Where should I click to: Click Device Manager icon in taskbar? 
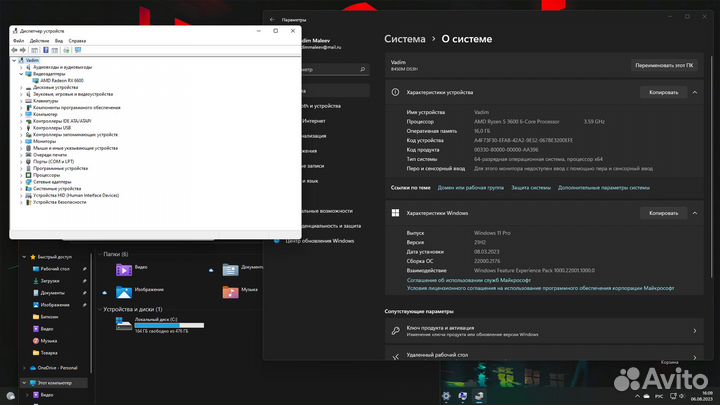479,396
